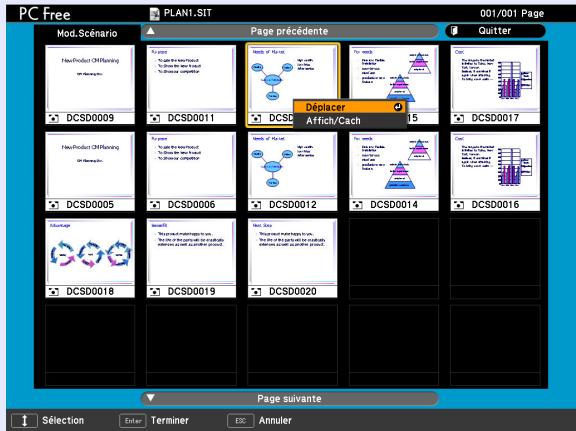
Task: Click the Quitter exit icon
Action: pos(454,30)
